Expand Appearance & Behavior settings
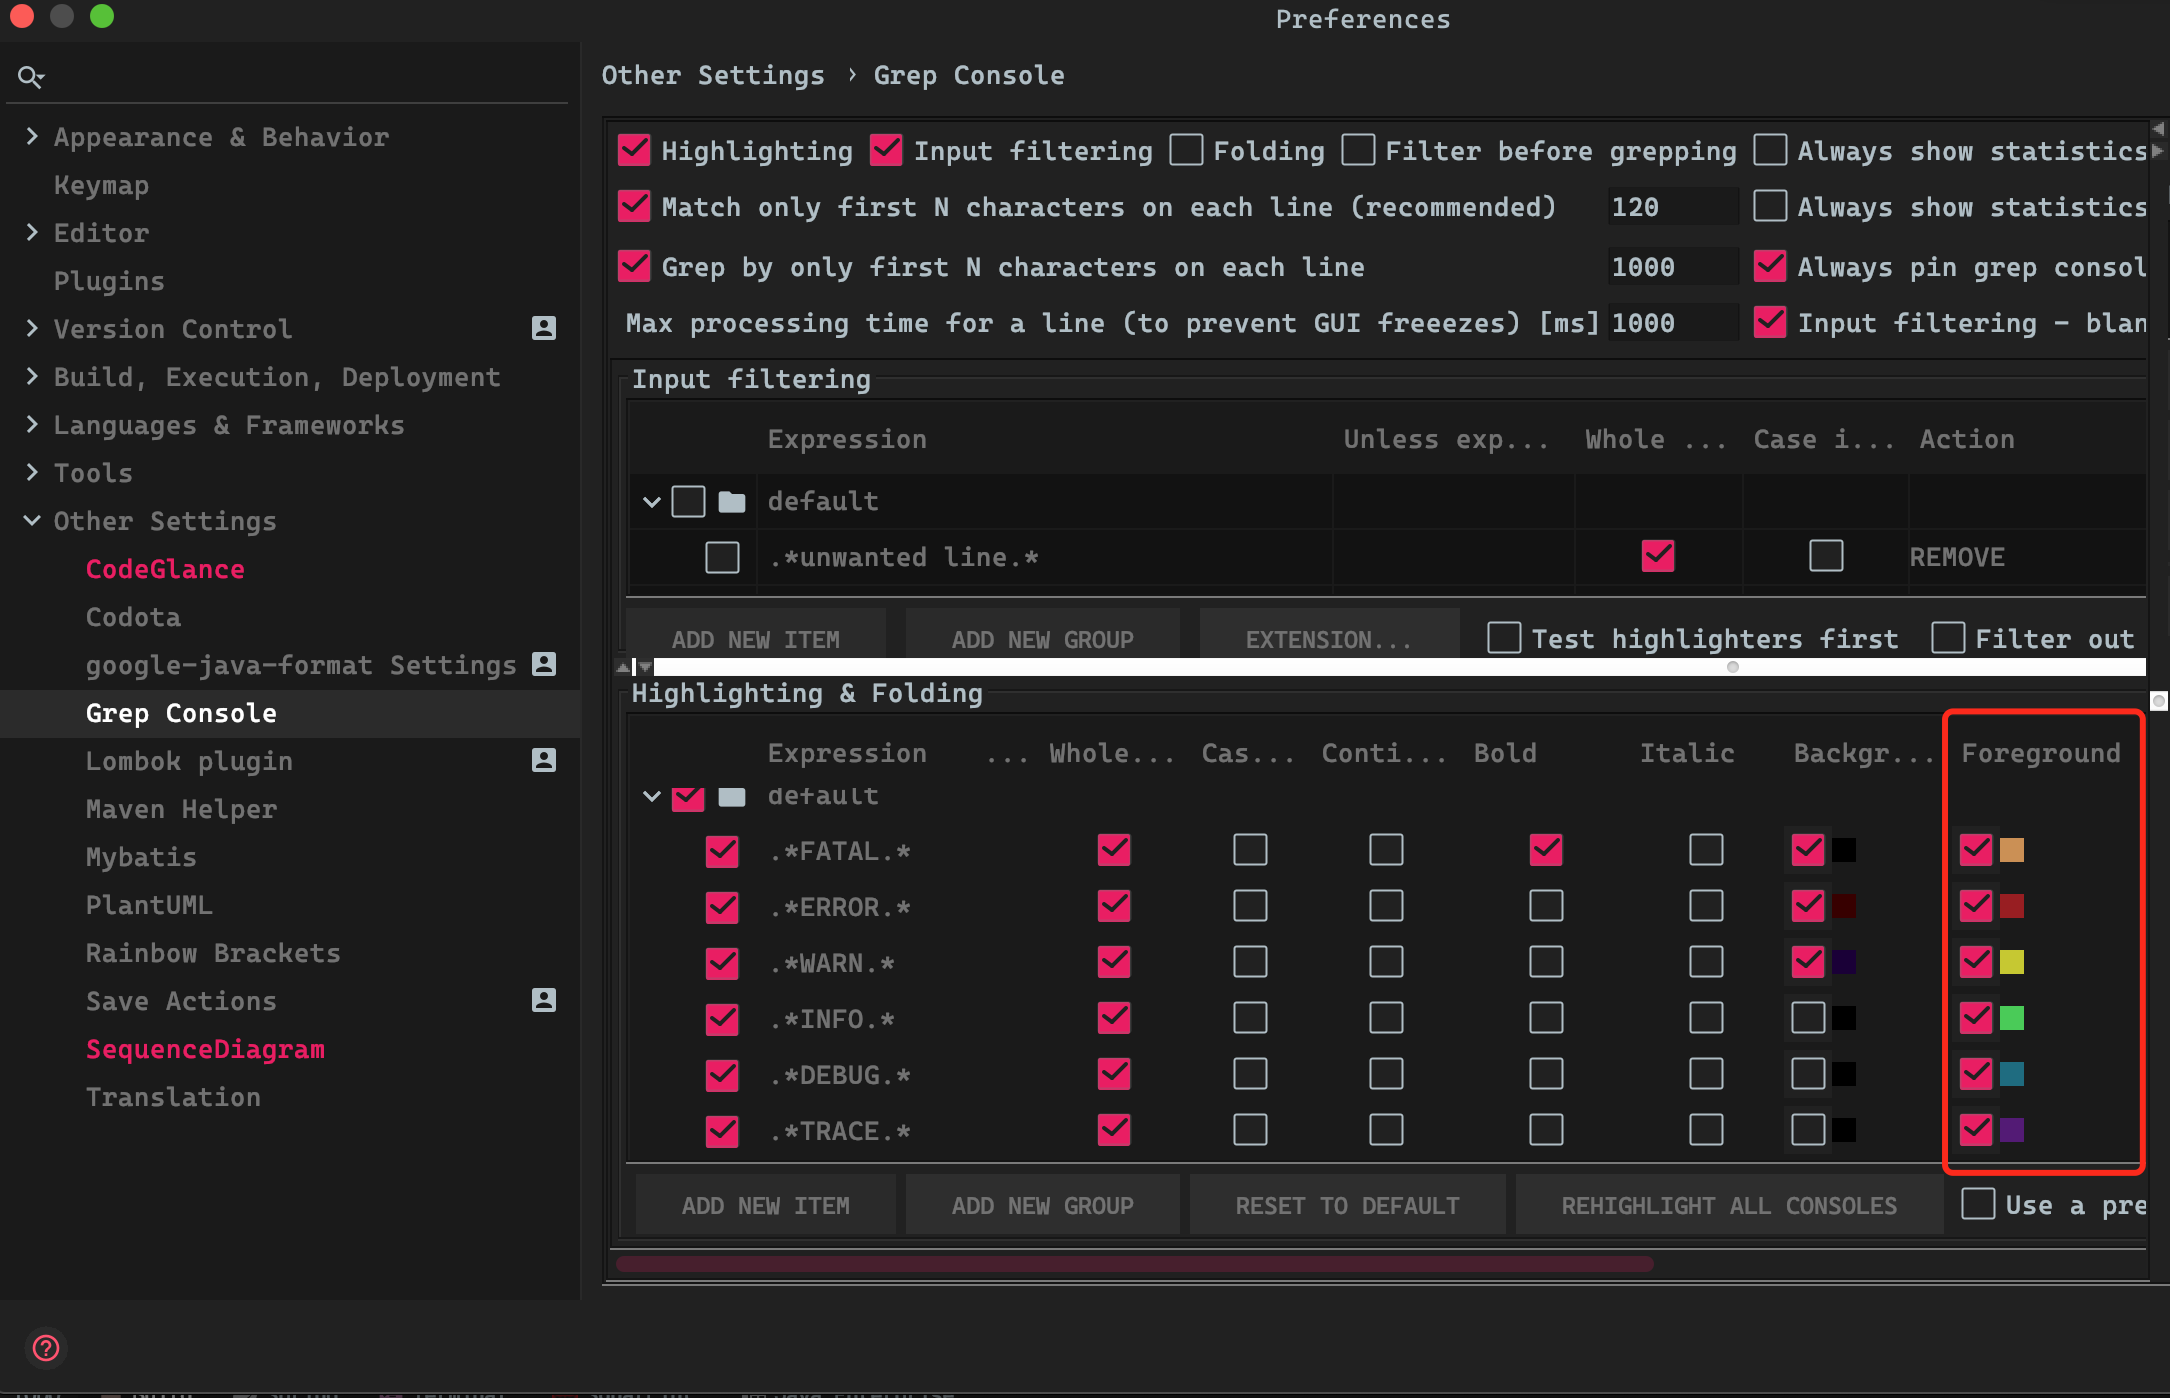Image resolution: width=2170 pixels, height=1398 pixels. [x=32, y=136]
